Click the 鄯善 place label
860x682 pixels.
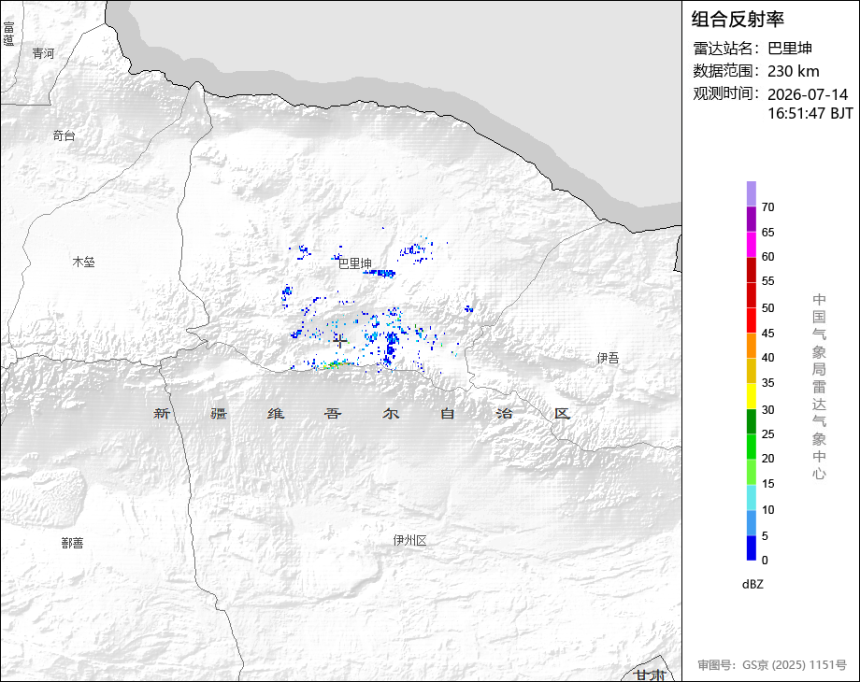tap(72, 543)
